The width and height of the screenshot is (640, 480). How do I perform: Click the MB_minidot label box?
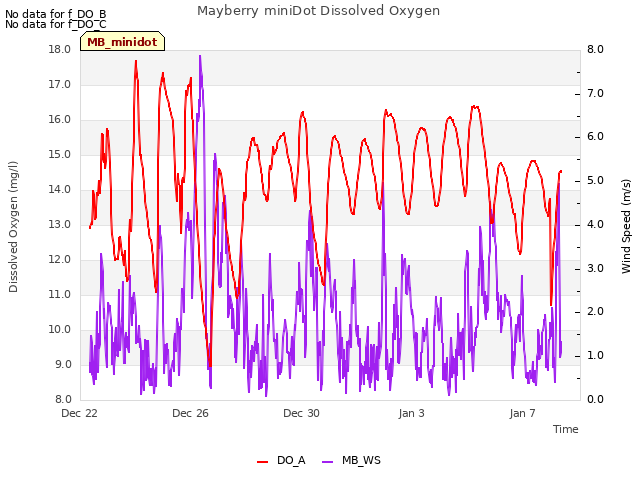[x=122, y=42]
